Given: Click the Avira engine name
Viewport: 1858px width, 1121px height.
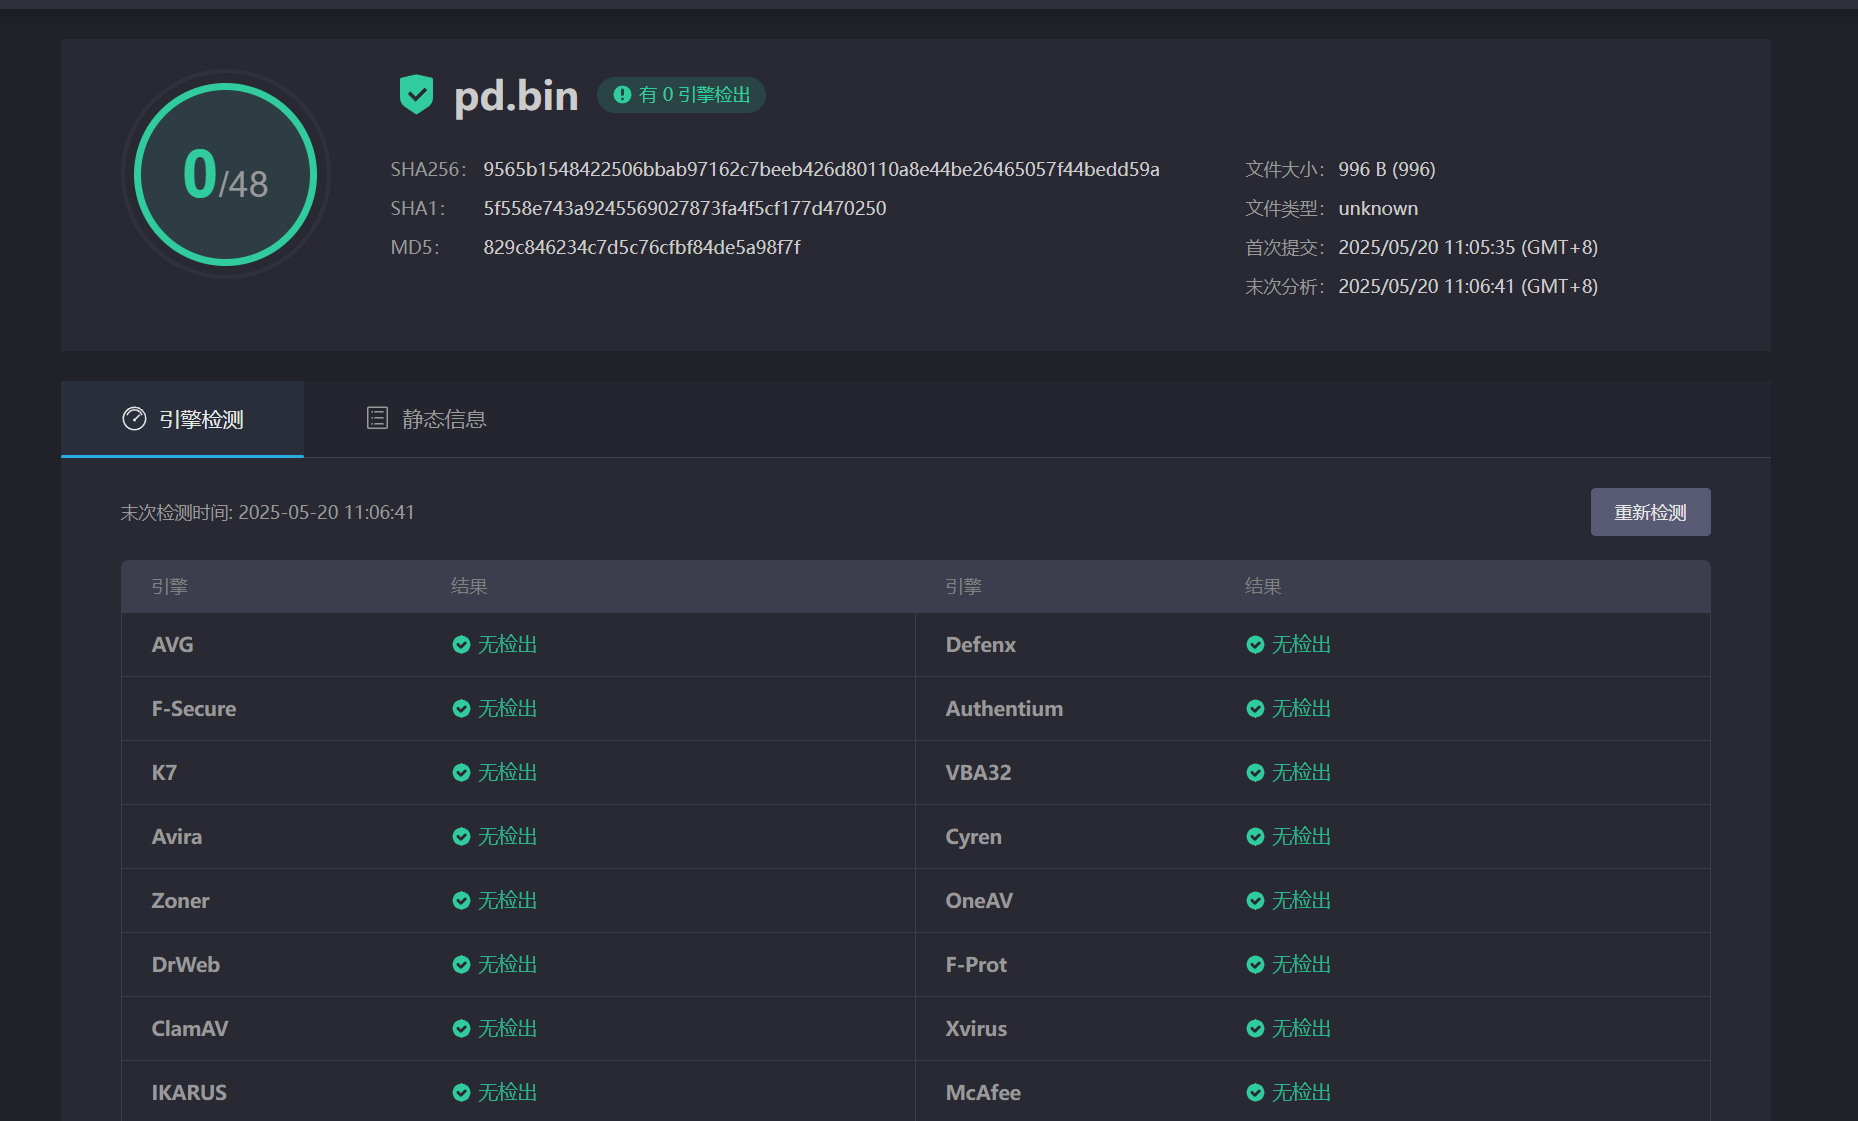Looking at the screenshot, I should pos(177,837).
